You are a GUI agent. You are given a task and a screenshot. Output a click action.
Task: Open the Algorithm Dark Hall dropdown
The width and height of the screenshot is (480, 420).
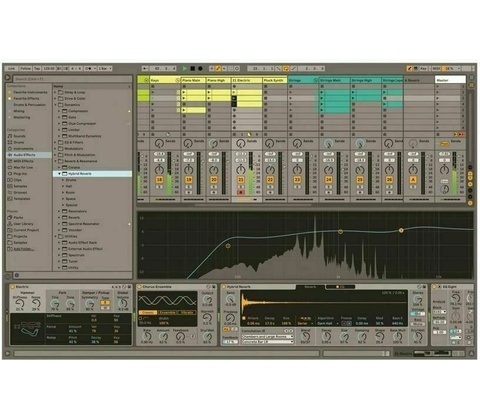click(327, 323)
